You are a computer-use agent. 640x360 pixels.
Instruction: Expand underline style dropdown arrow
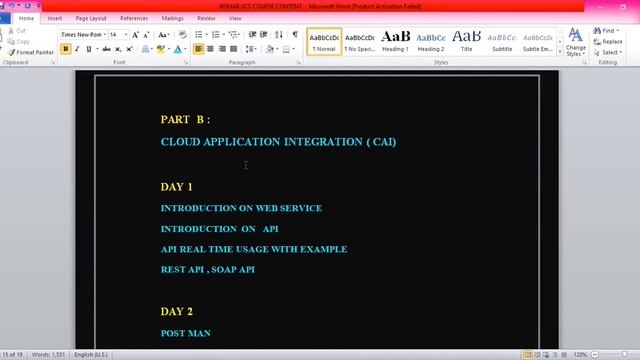tap(97, 49)
